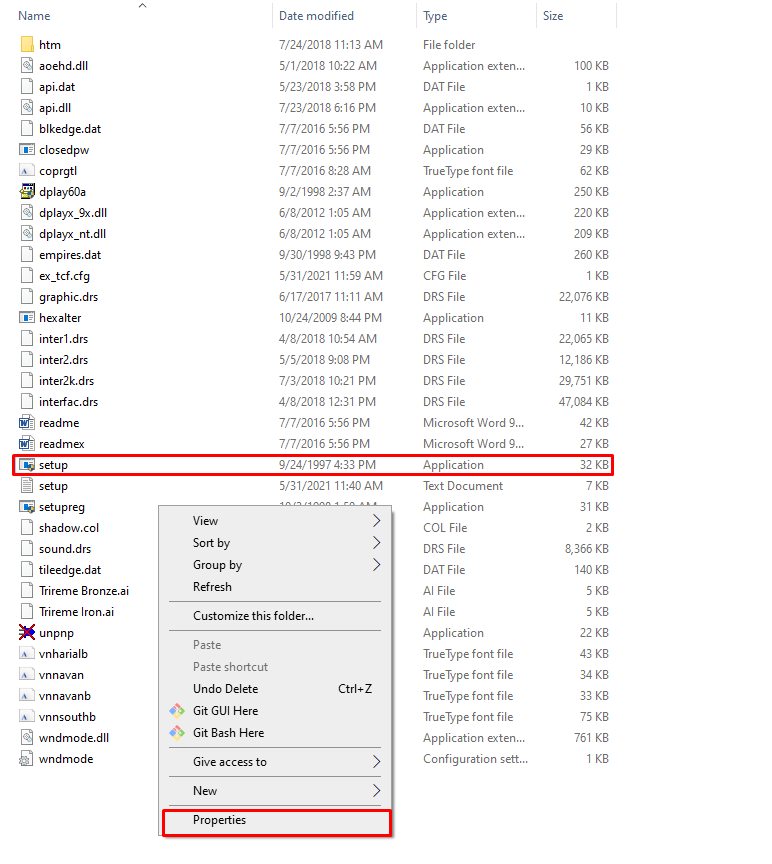772x864 pixels.
Task: Select the readmex Word document icon
Action: point(27,444)
